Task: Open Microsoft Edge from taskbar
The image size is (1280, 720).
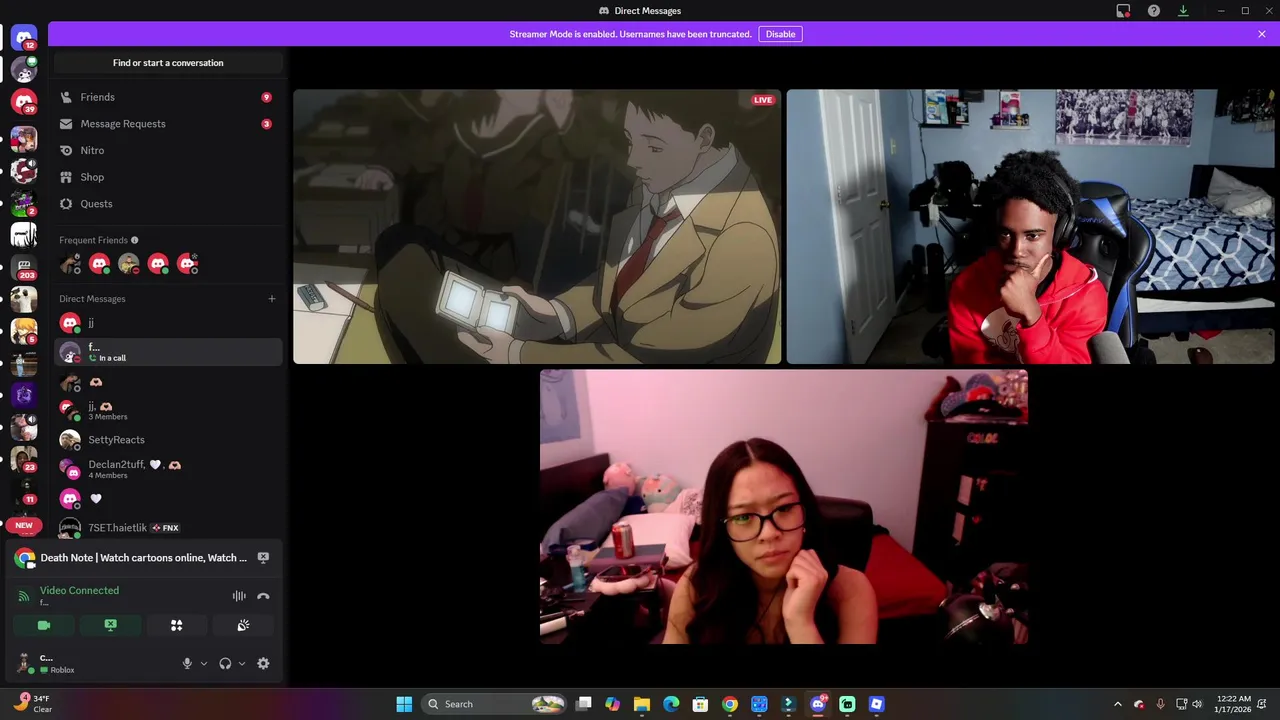Action: [x=671, y=704]
